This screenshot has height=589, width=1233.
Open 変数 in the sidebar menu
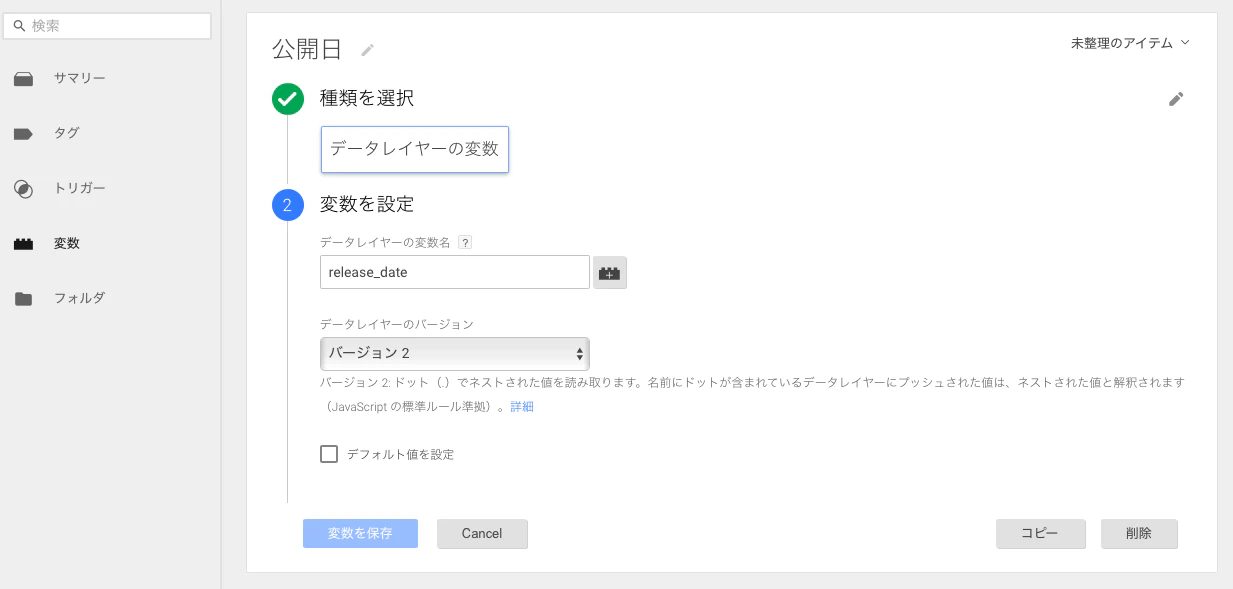click(x=67, y=243)
